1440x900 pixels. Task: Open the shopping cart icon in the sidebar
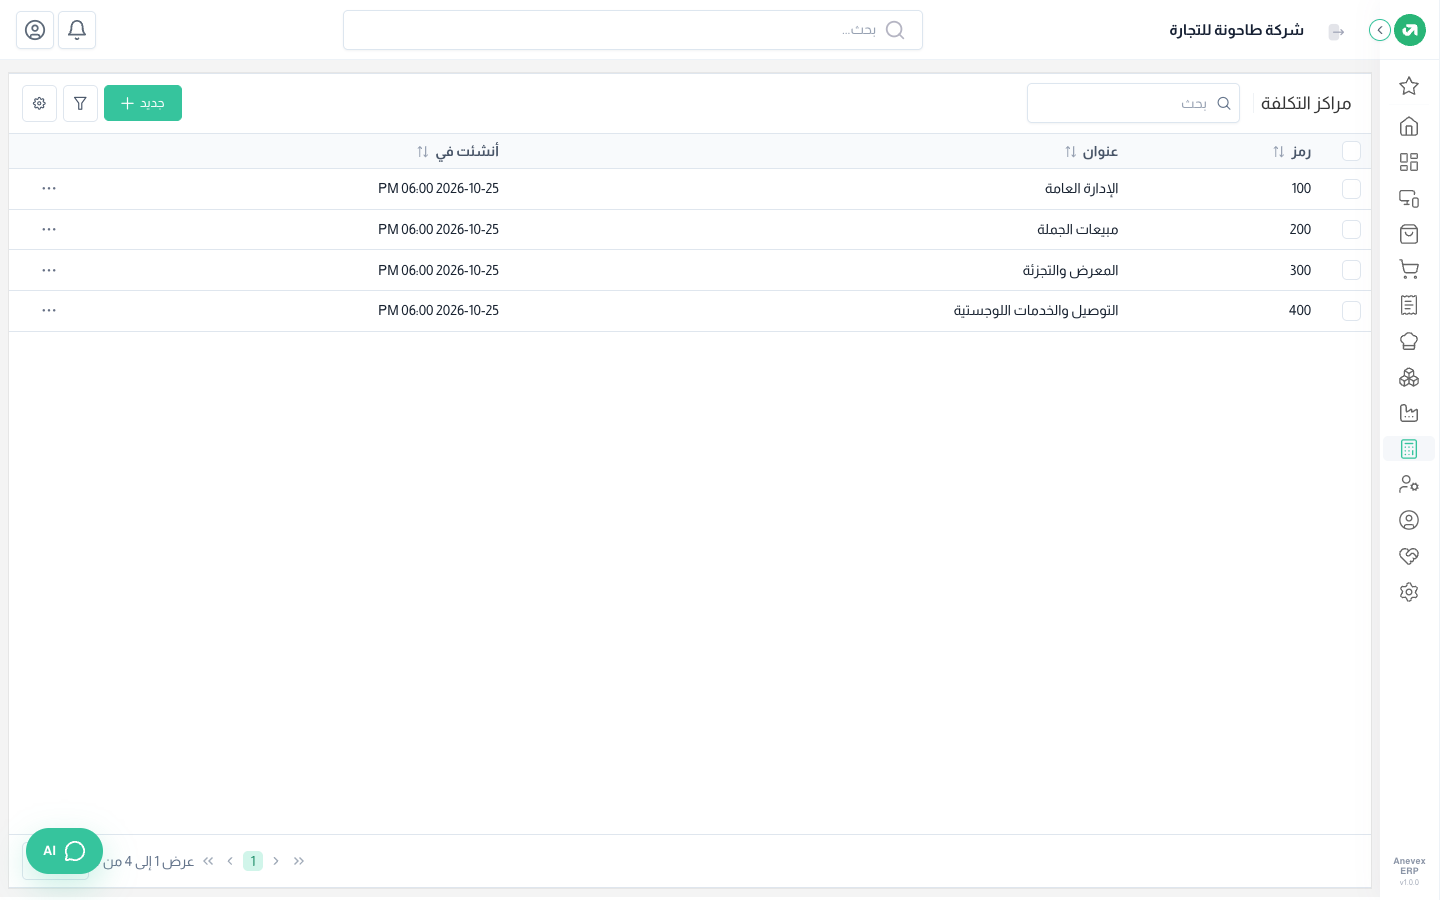click(x=1409, y=269)
